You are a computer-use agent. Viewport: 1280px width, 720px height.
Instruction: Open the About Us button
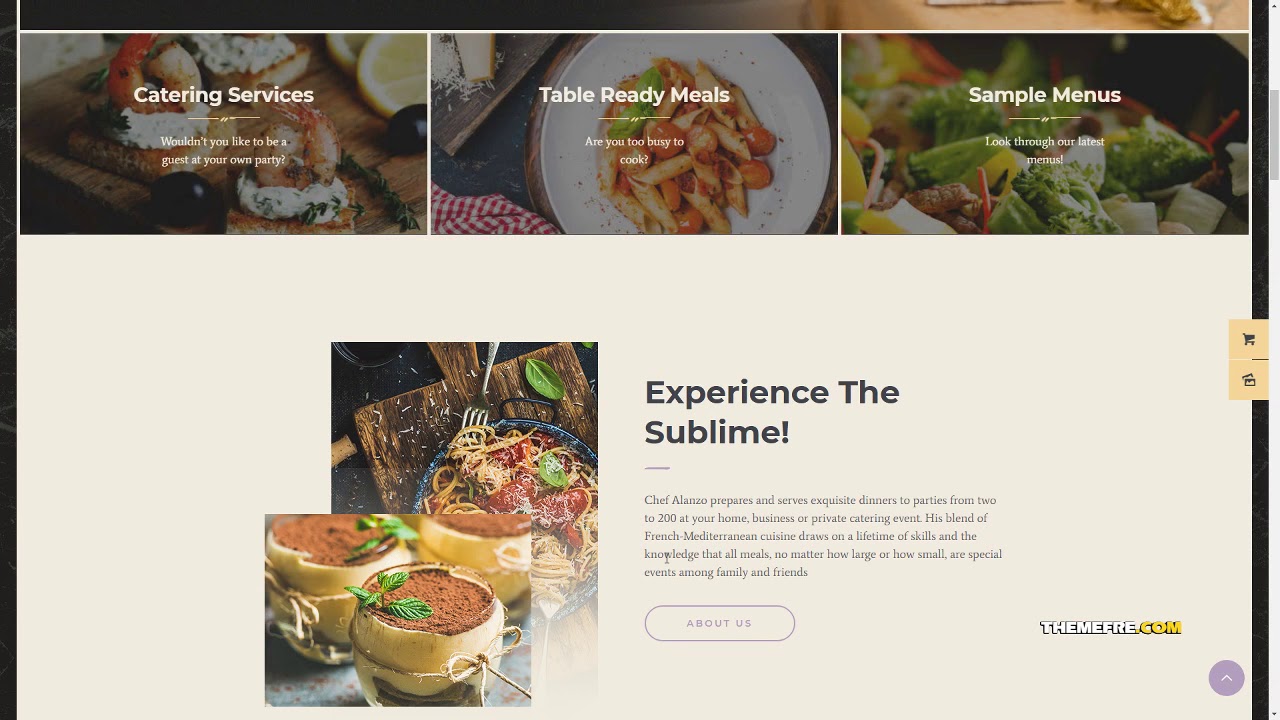(719, 623)
